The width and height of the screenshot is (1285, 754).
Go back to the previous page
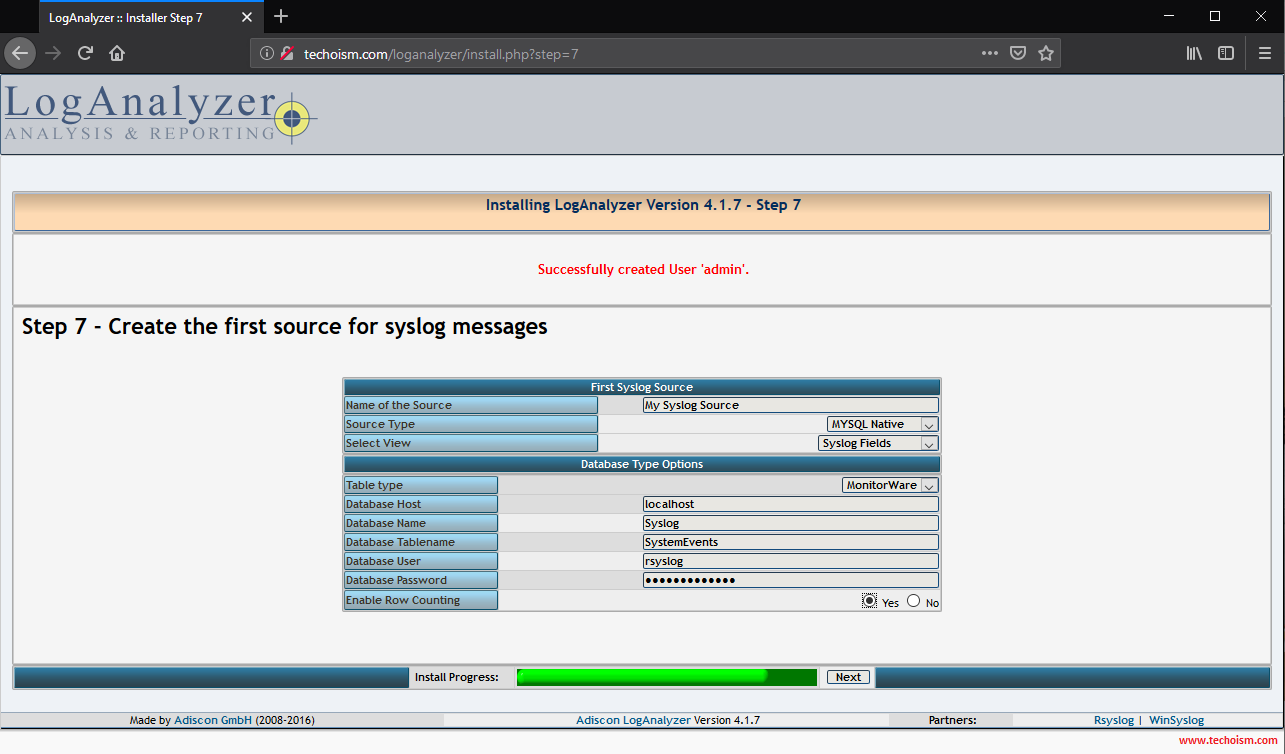point(20,53)
